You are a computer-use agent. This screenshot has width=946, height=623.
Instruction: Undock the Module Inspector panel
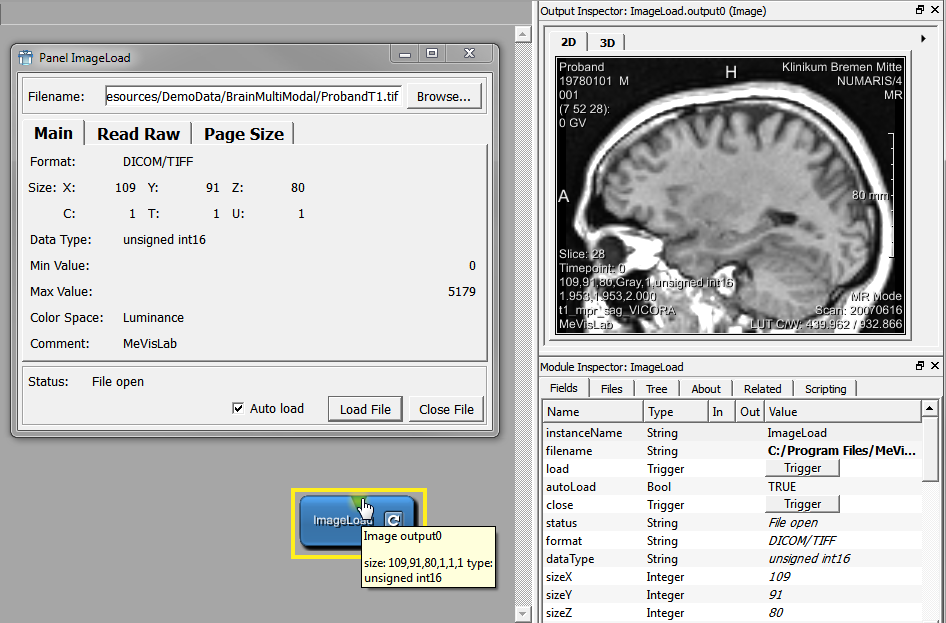pyautogui.click(x=920, y=367)
